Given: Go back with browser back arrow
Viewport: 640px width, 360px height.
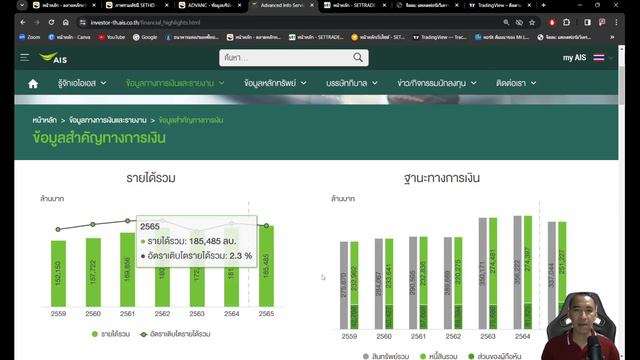Looking at the screenshot, I should tap(23, 22).
